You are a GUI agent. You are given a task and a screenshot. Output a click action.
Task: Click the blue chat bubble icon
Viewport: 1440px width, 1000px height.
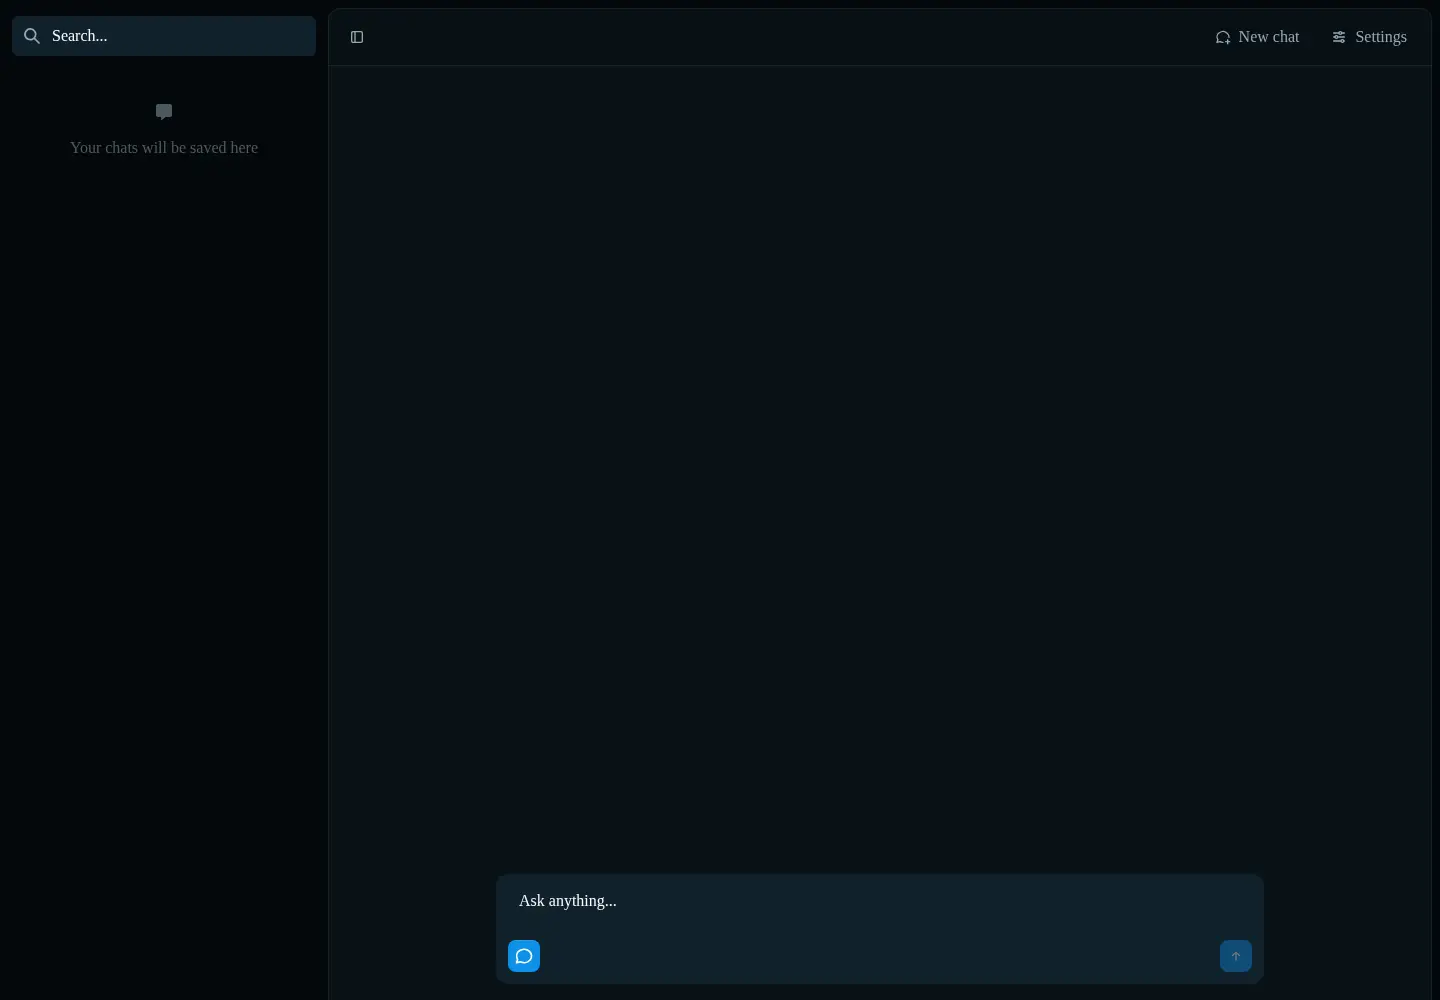pos(524,956)
